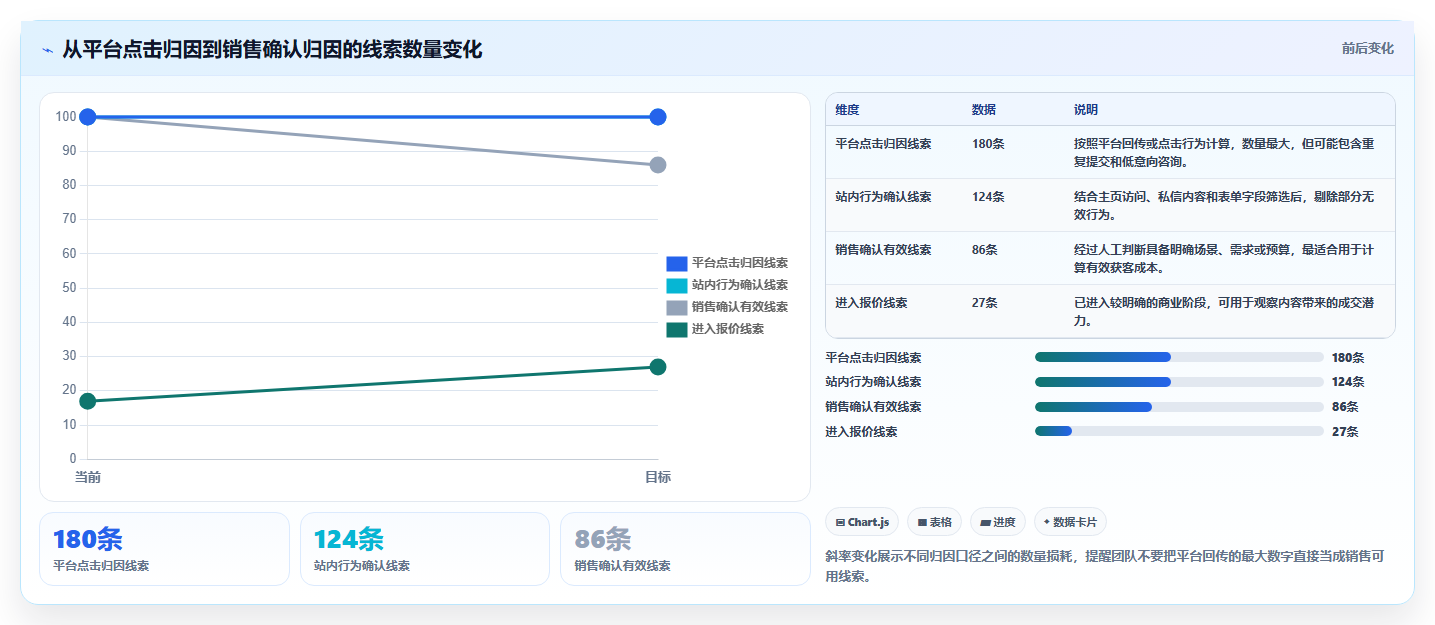Select the 表格 chip
The height and width of the screenshot is (625, 1435).
pyautogui.click(x=934, y=522)
